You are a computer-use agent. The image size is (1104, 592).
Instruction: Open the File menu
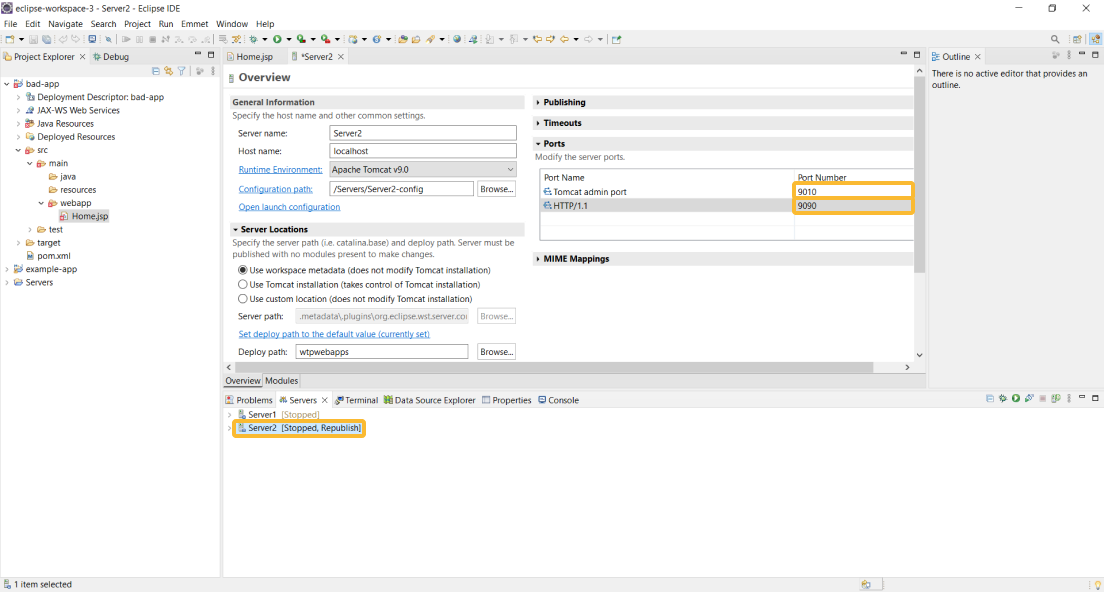click(x=11, y=24)
